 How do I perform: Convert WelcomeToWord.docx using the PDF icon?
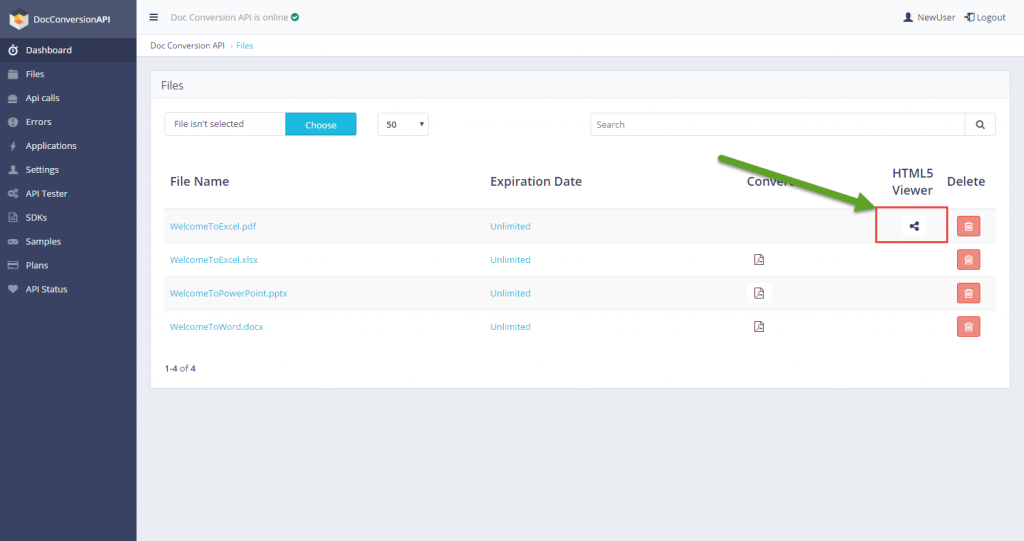pos(759,326)
